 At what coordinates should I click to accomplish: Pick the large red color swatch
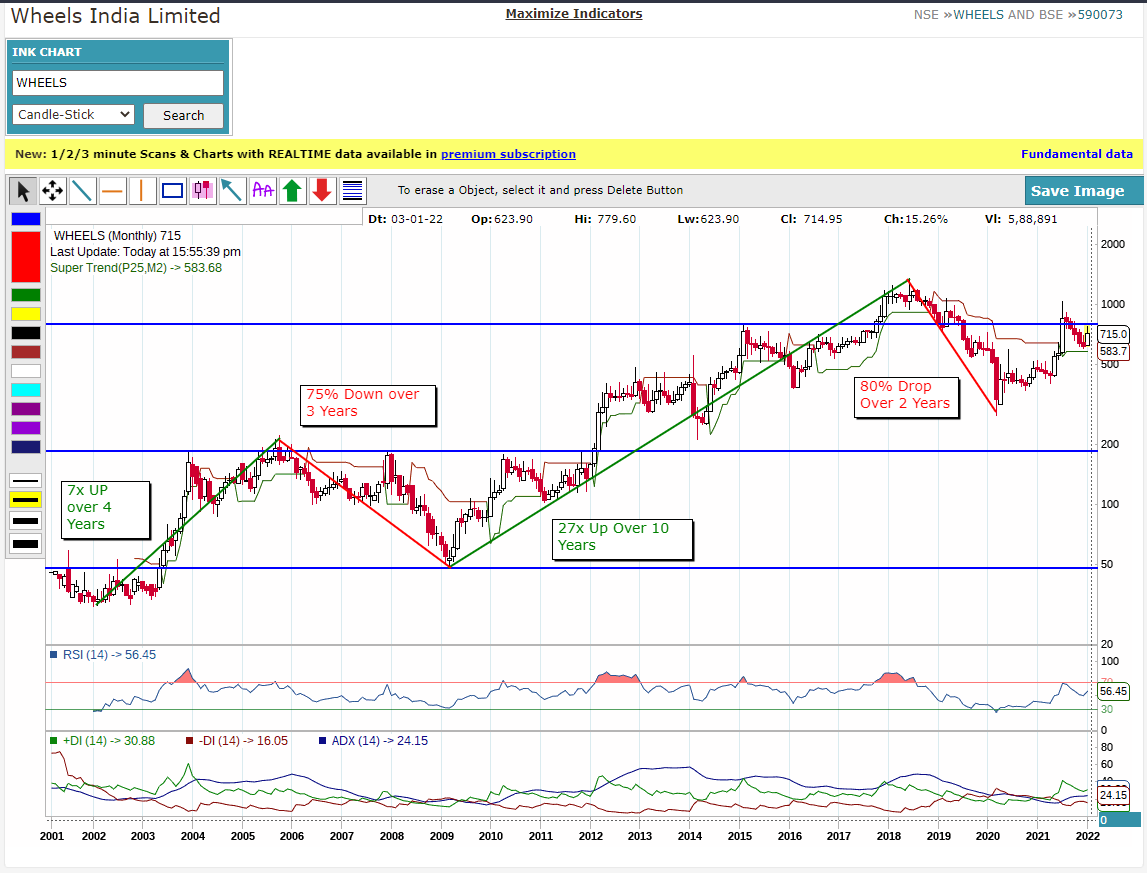[x=26, y=257]
